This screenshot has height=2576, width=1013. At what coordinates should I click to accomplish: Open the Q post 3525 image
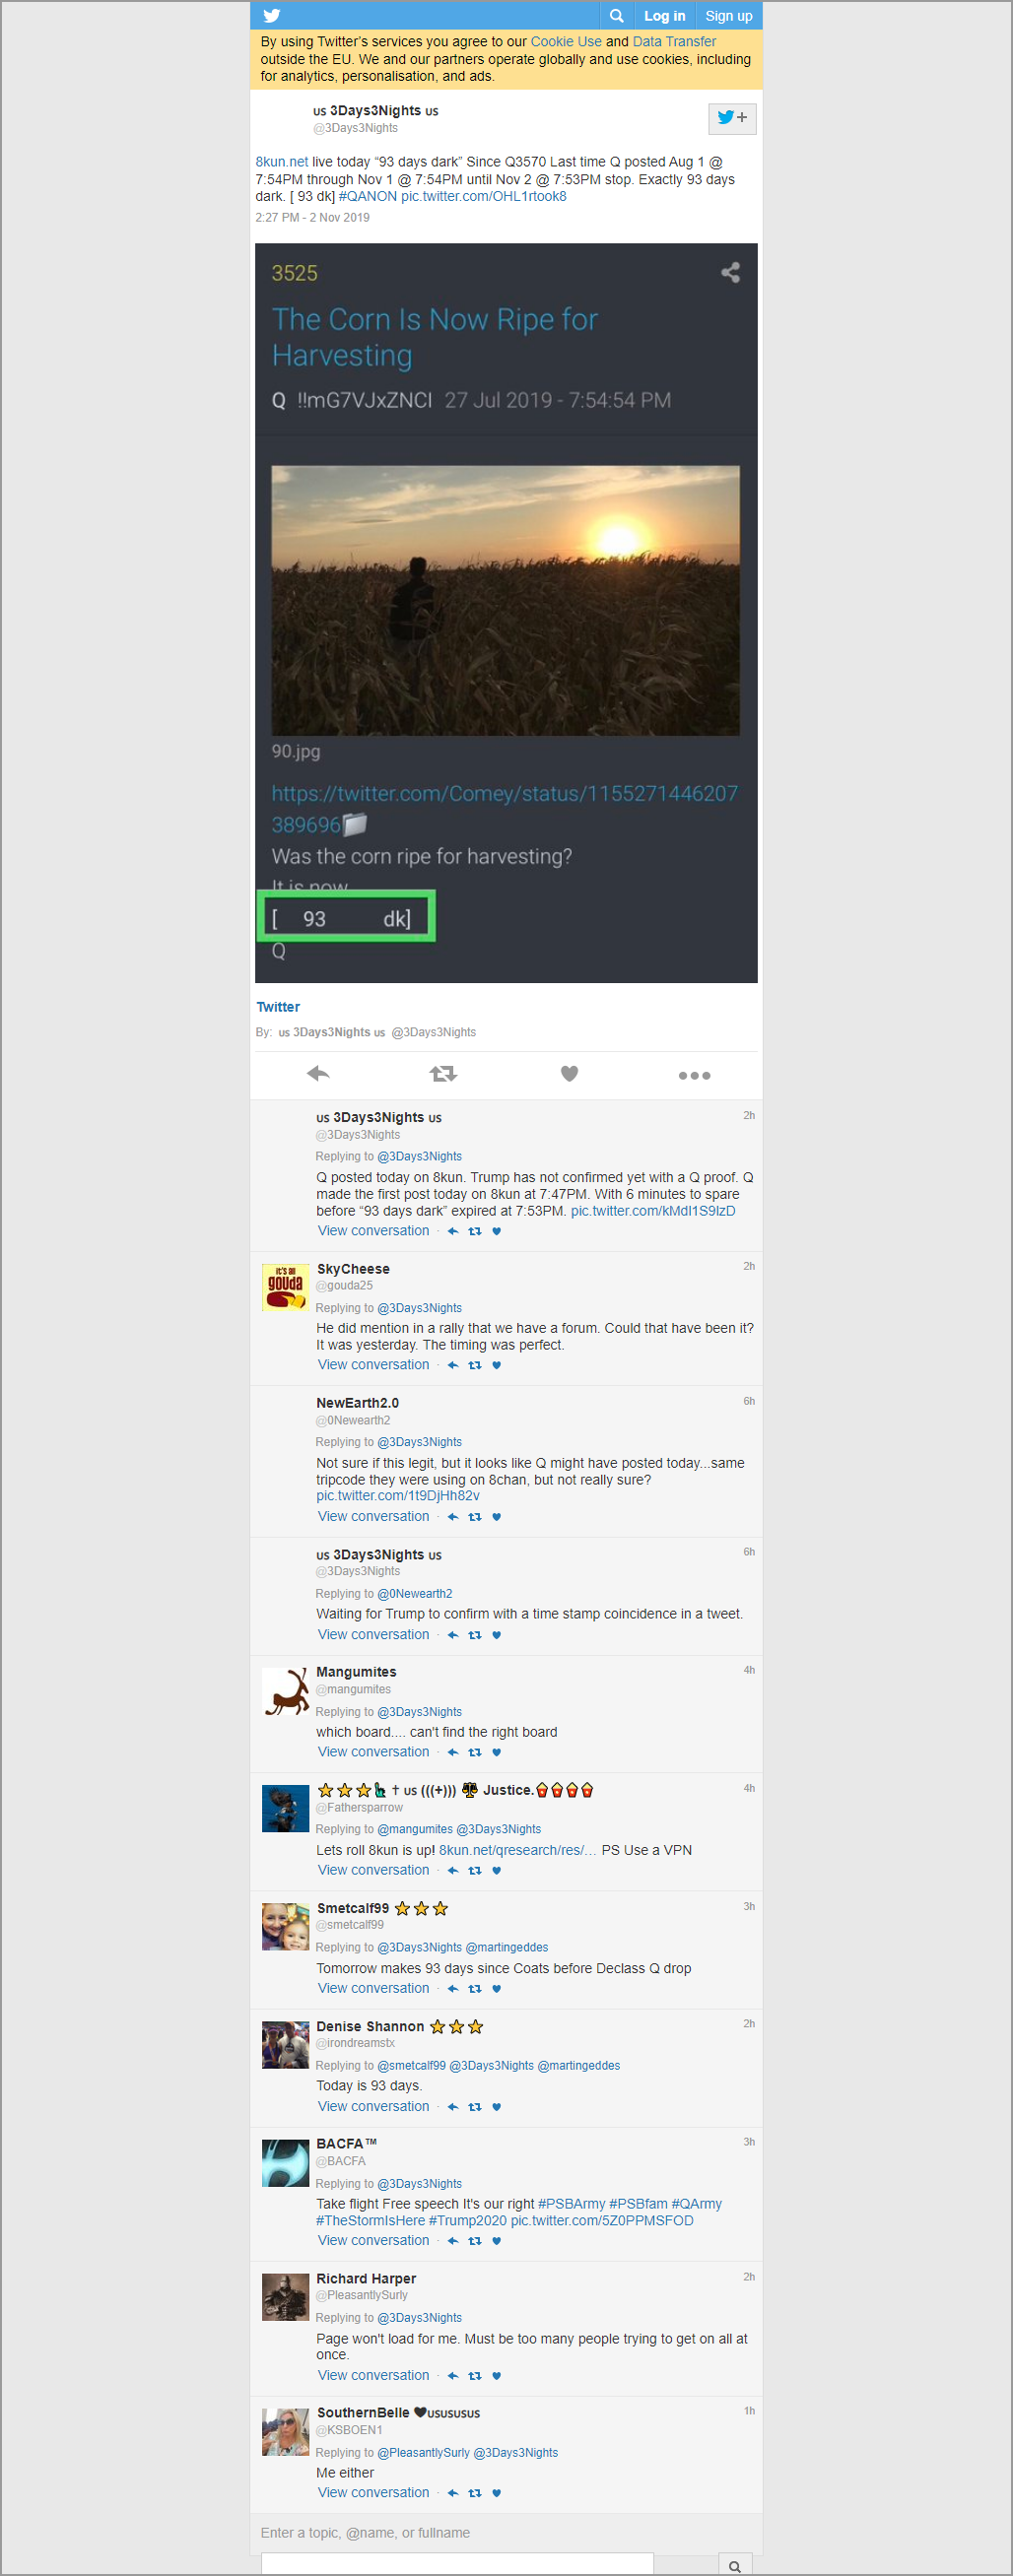click(x=506, y=613)
